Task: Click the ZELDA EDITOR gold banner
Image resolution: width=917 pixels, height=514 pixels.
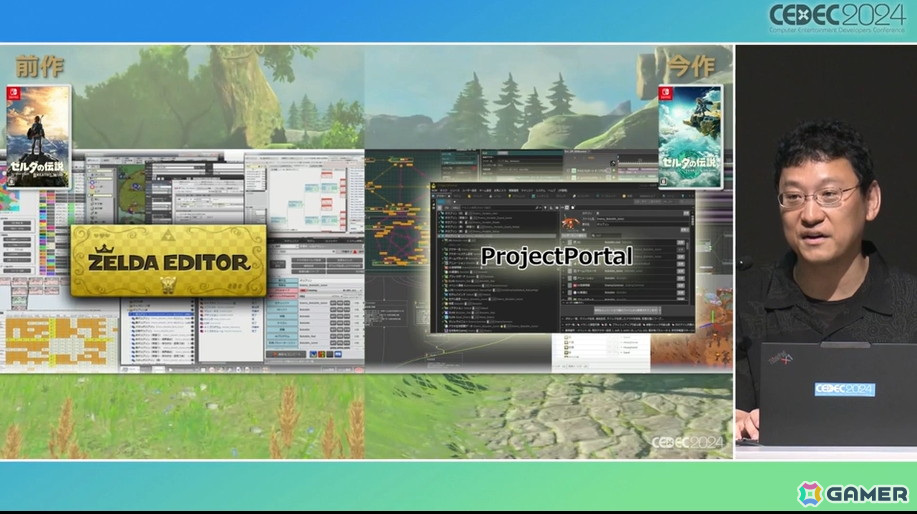Action: coord(168,261)
